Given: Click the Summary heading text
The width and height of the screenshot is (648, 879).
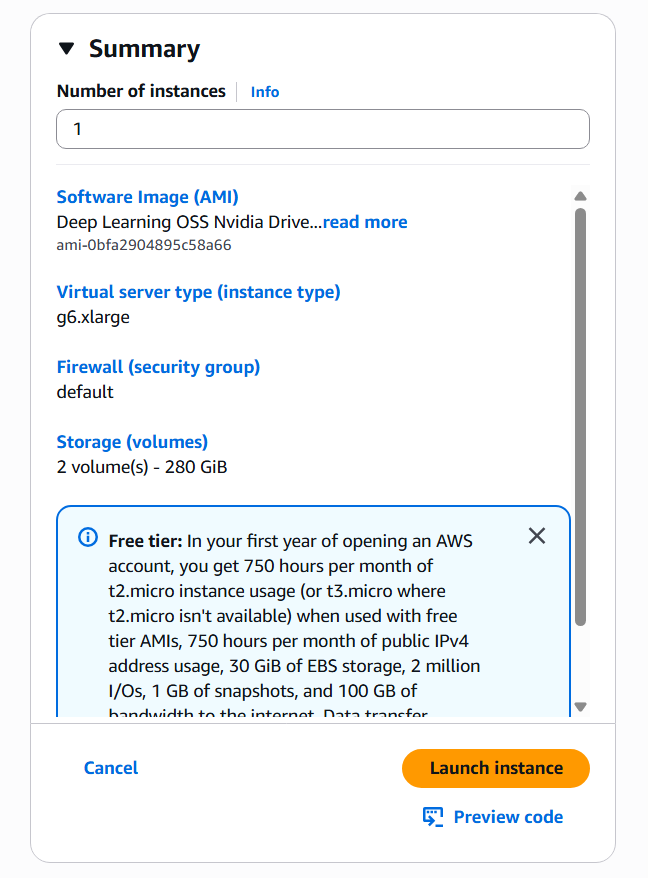Looking at the screenshot, I should click(x=144, y=49).
